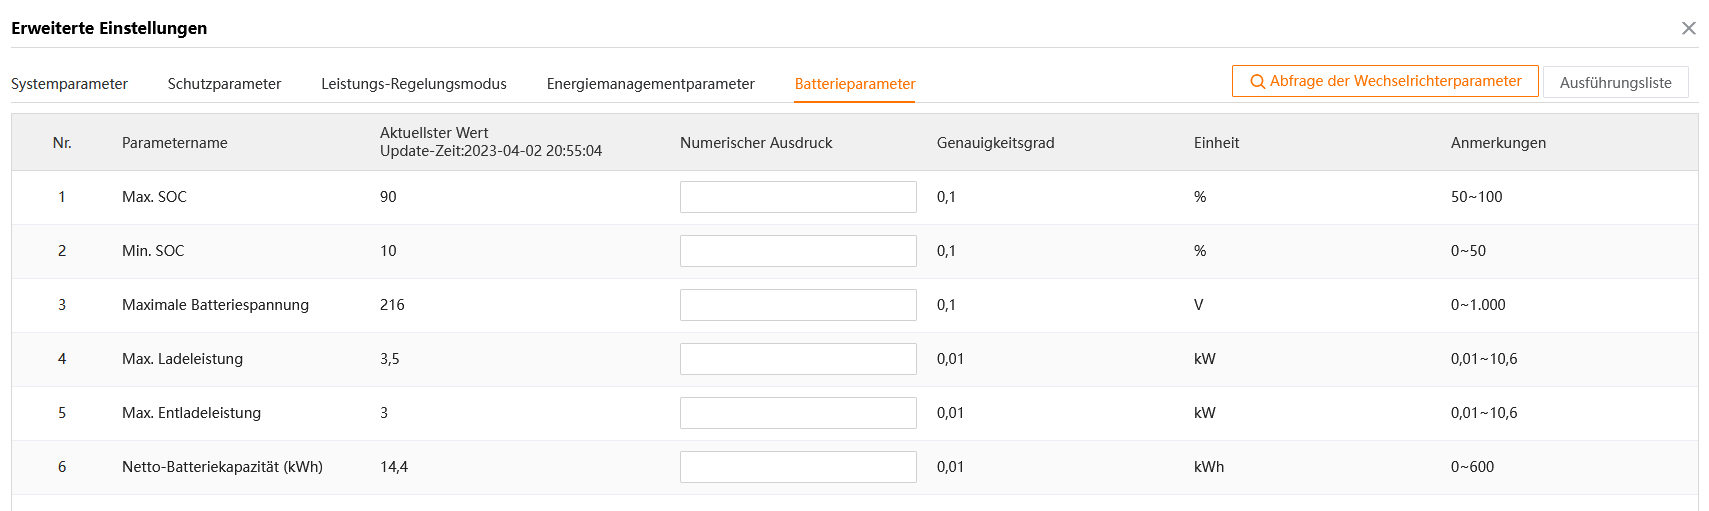
Task: Click the magnifier icon in Abfrage button
Action: click(1258, 82)
